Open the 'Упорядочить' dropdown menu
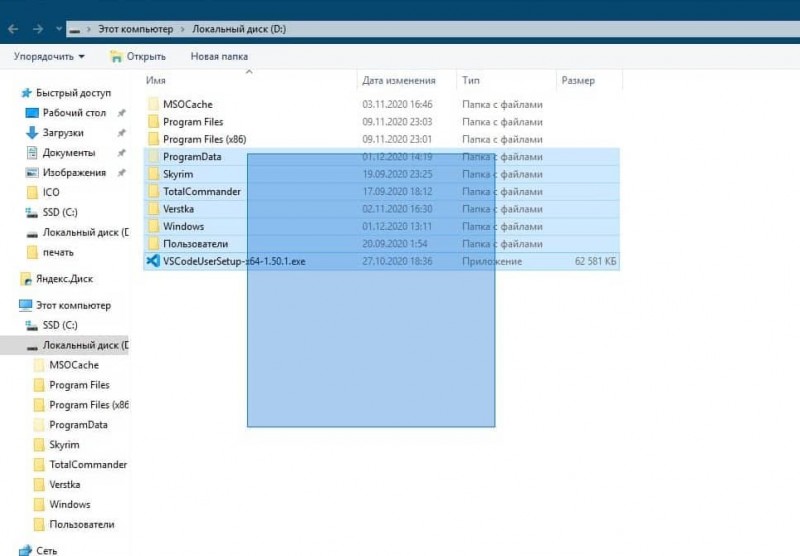The height and width of the screenshot is (556, 800). [49, 56]
